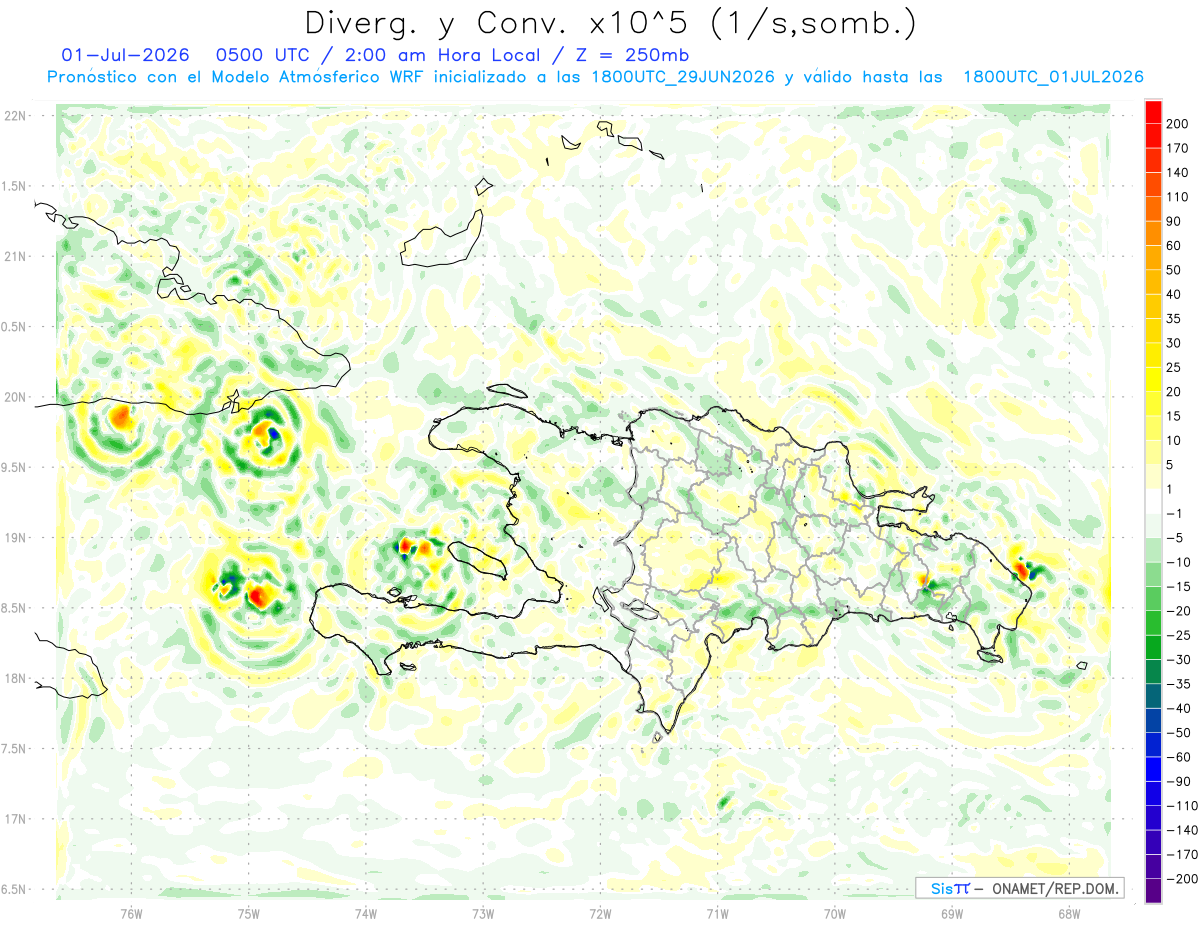
Task: Click the colorbar label "200"
Action: [x=1176, y=124]
